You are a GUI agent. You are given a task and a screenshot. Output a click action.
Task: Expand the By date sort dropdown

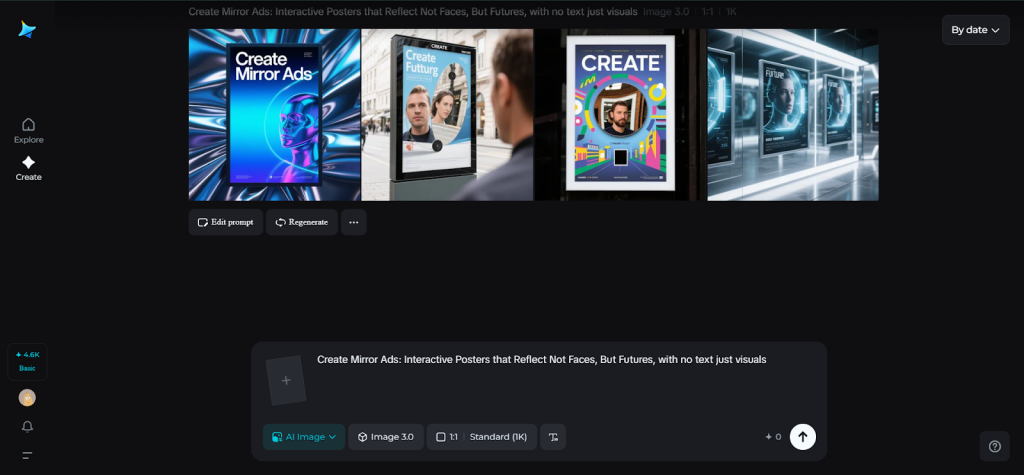pos(975,30)
